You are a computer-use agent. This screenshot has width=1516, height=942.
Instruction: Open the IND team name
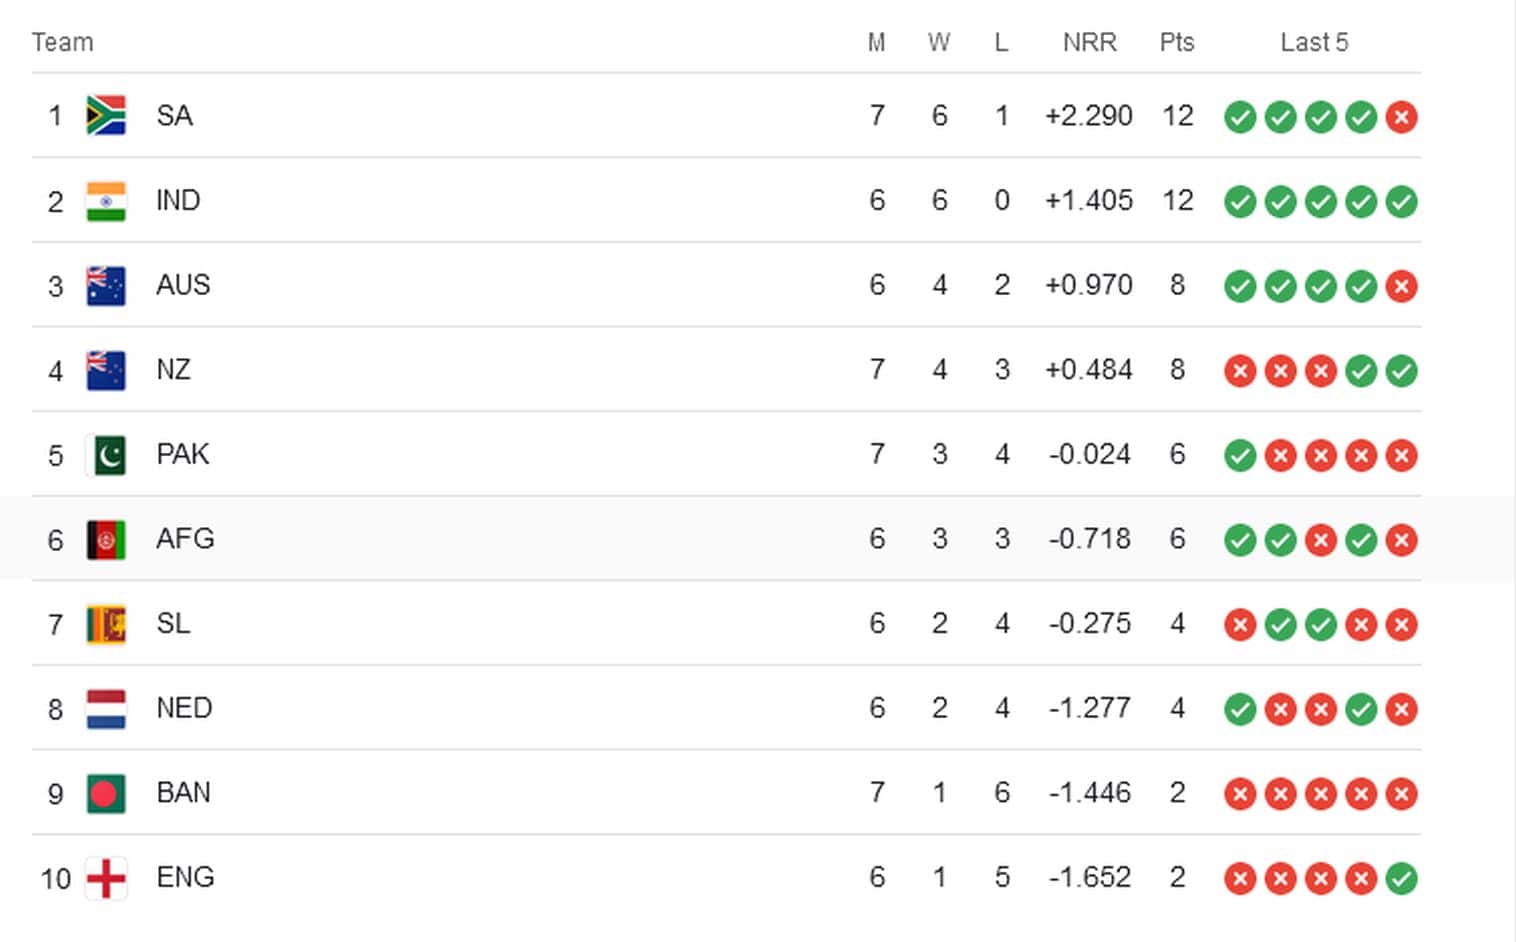(178, 200)
